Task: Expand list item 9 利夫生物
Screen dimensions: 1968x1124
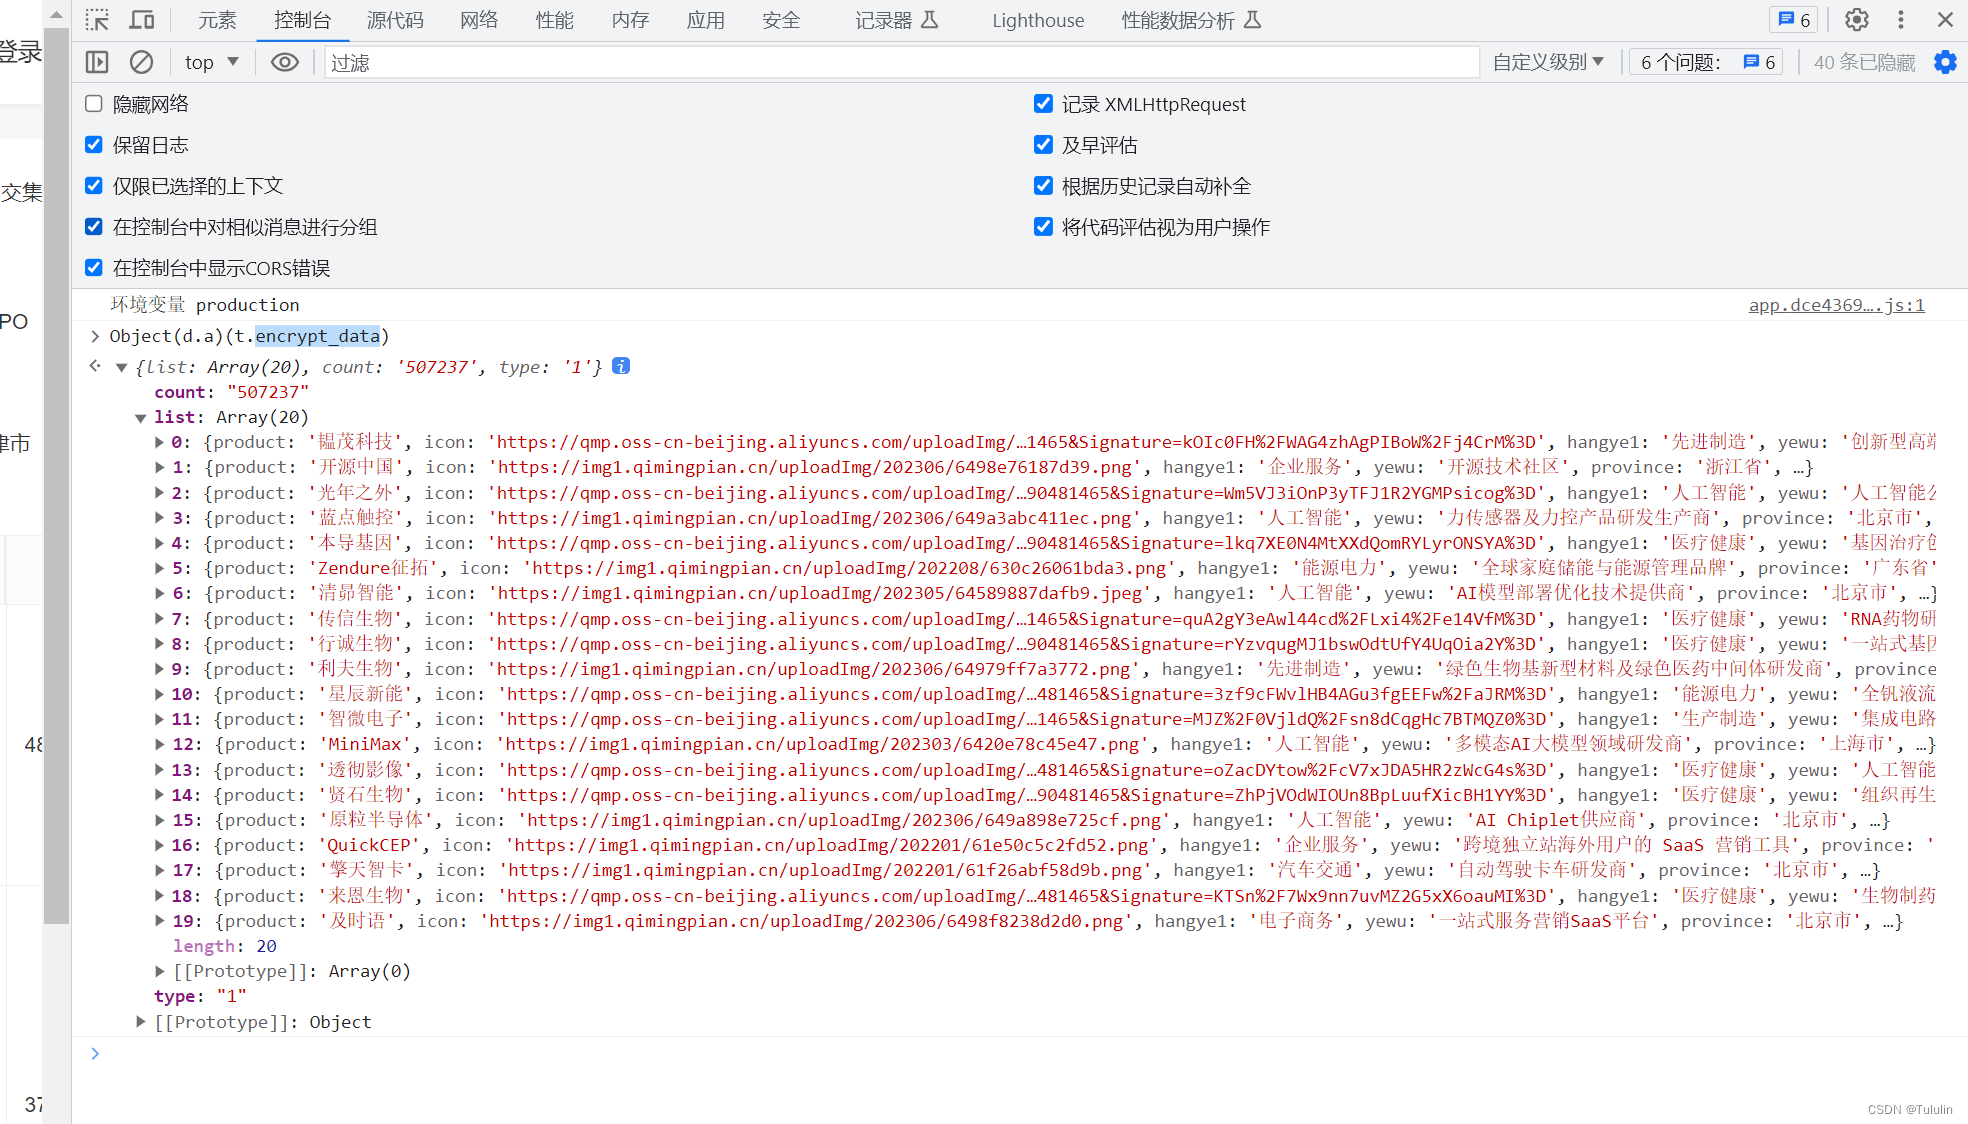Action: click(x=159, y=669)
